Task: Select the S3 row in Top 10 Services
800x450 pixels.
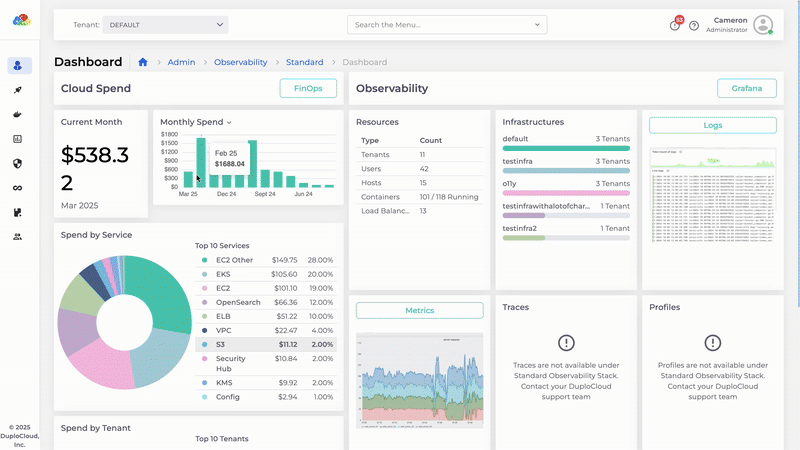Action: tap(265, 343)
